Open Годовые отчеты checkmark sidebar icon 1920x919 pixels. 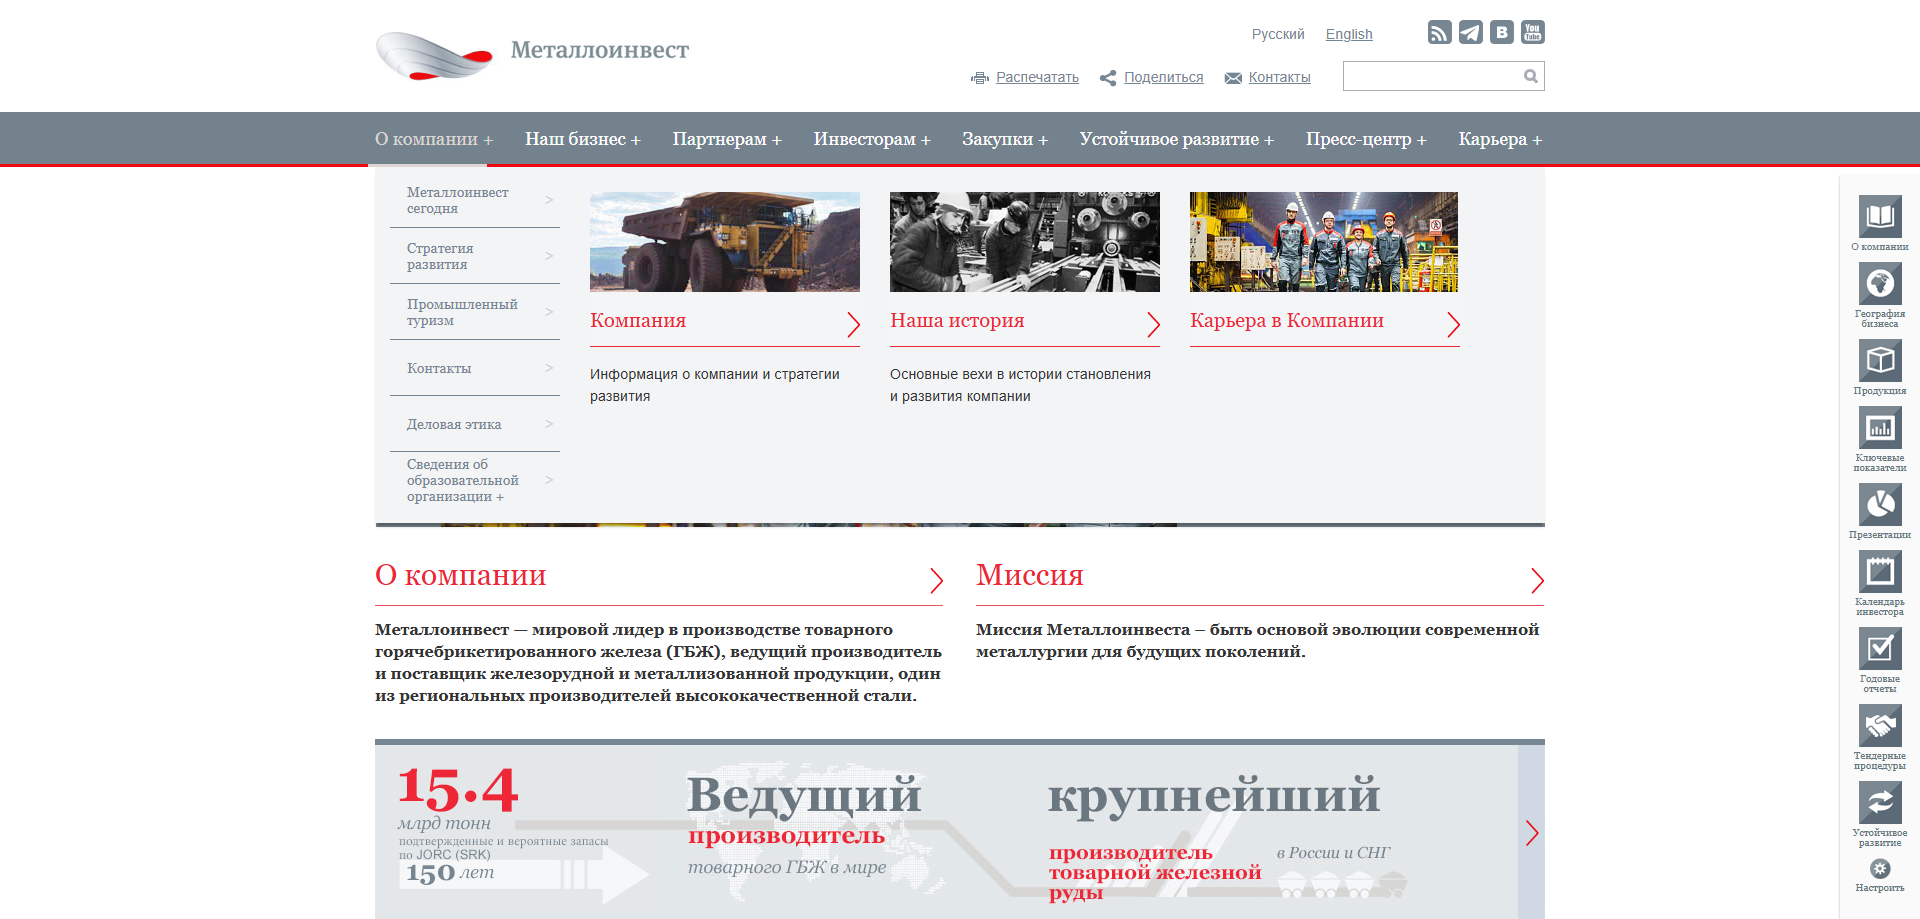(x=1880, y=648)
